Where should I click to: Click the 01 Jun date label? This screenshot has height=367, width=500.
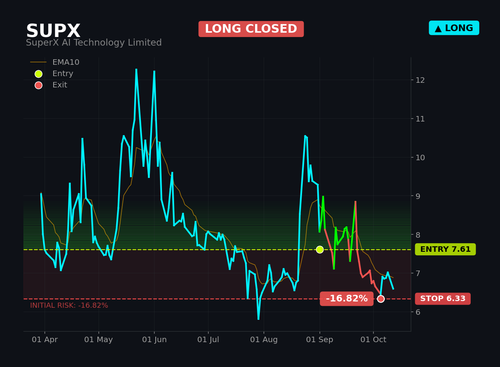pos(154,340)
